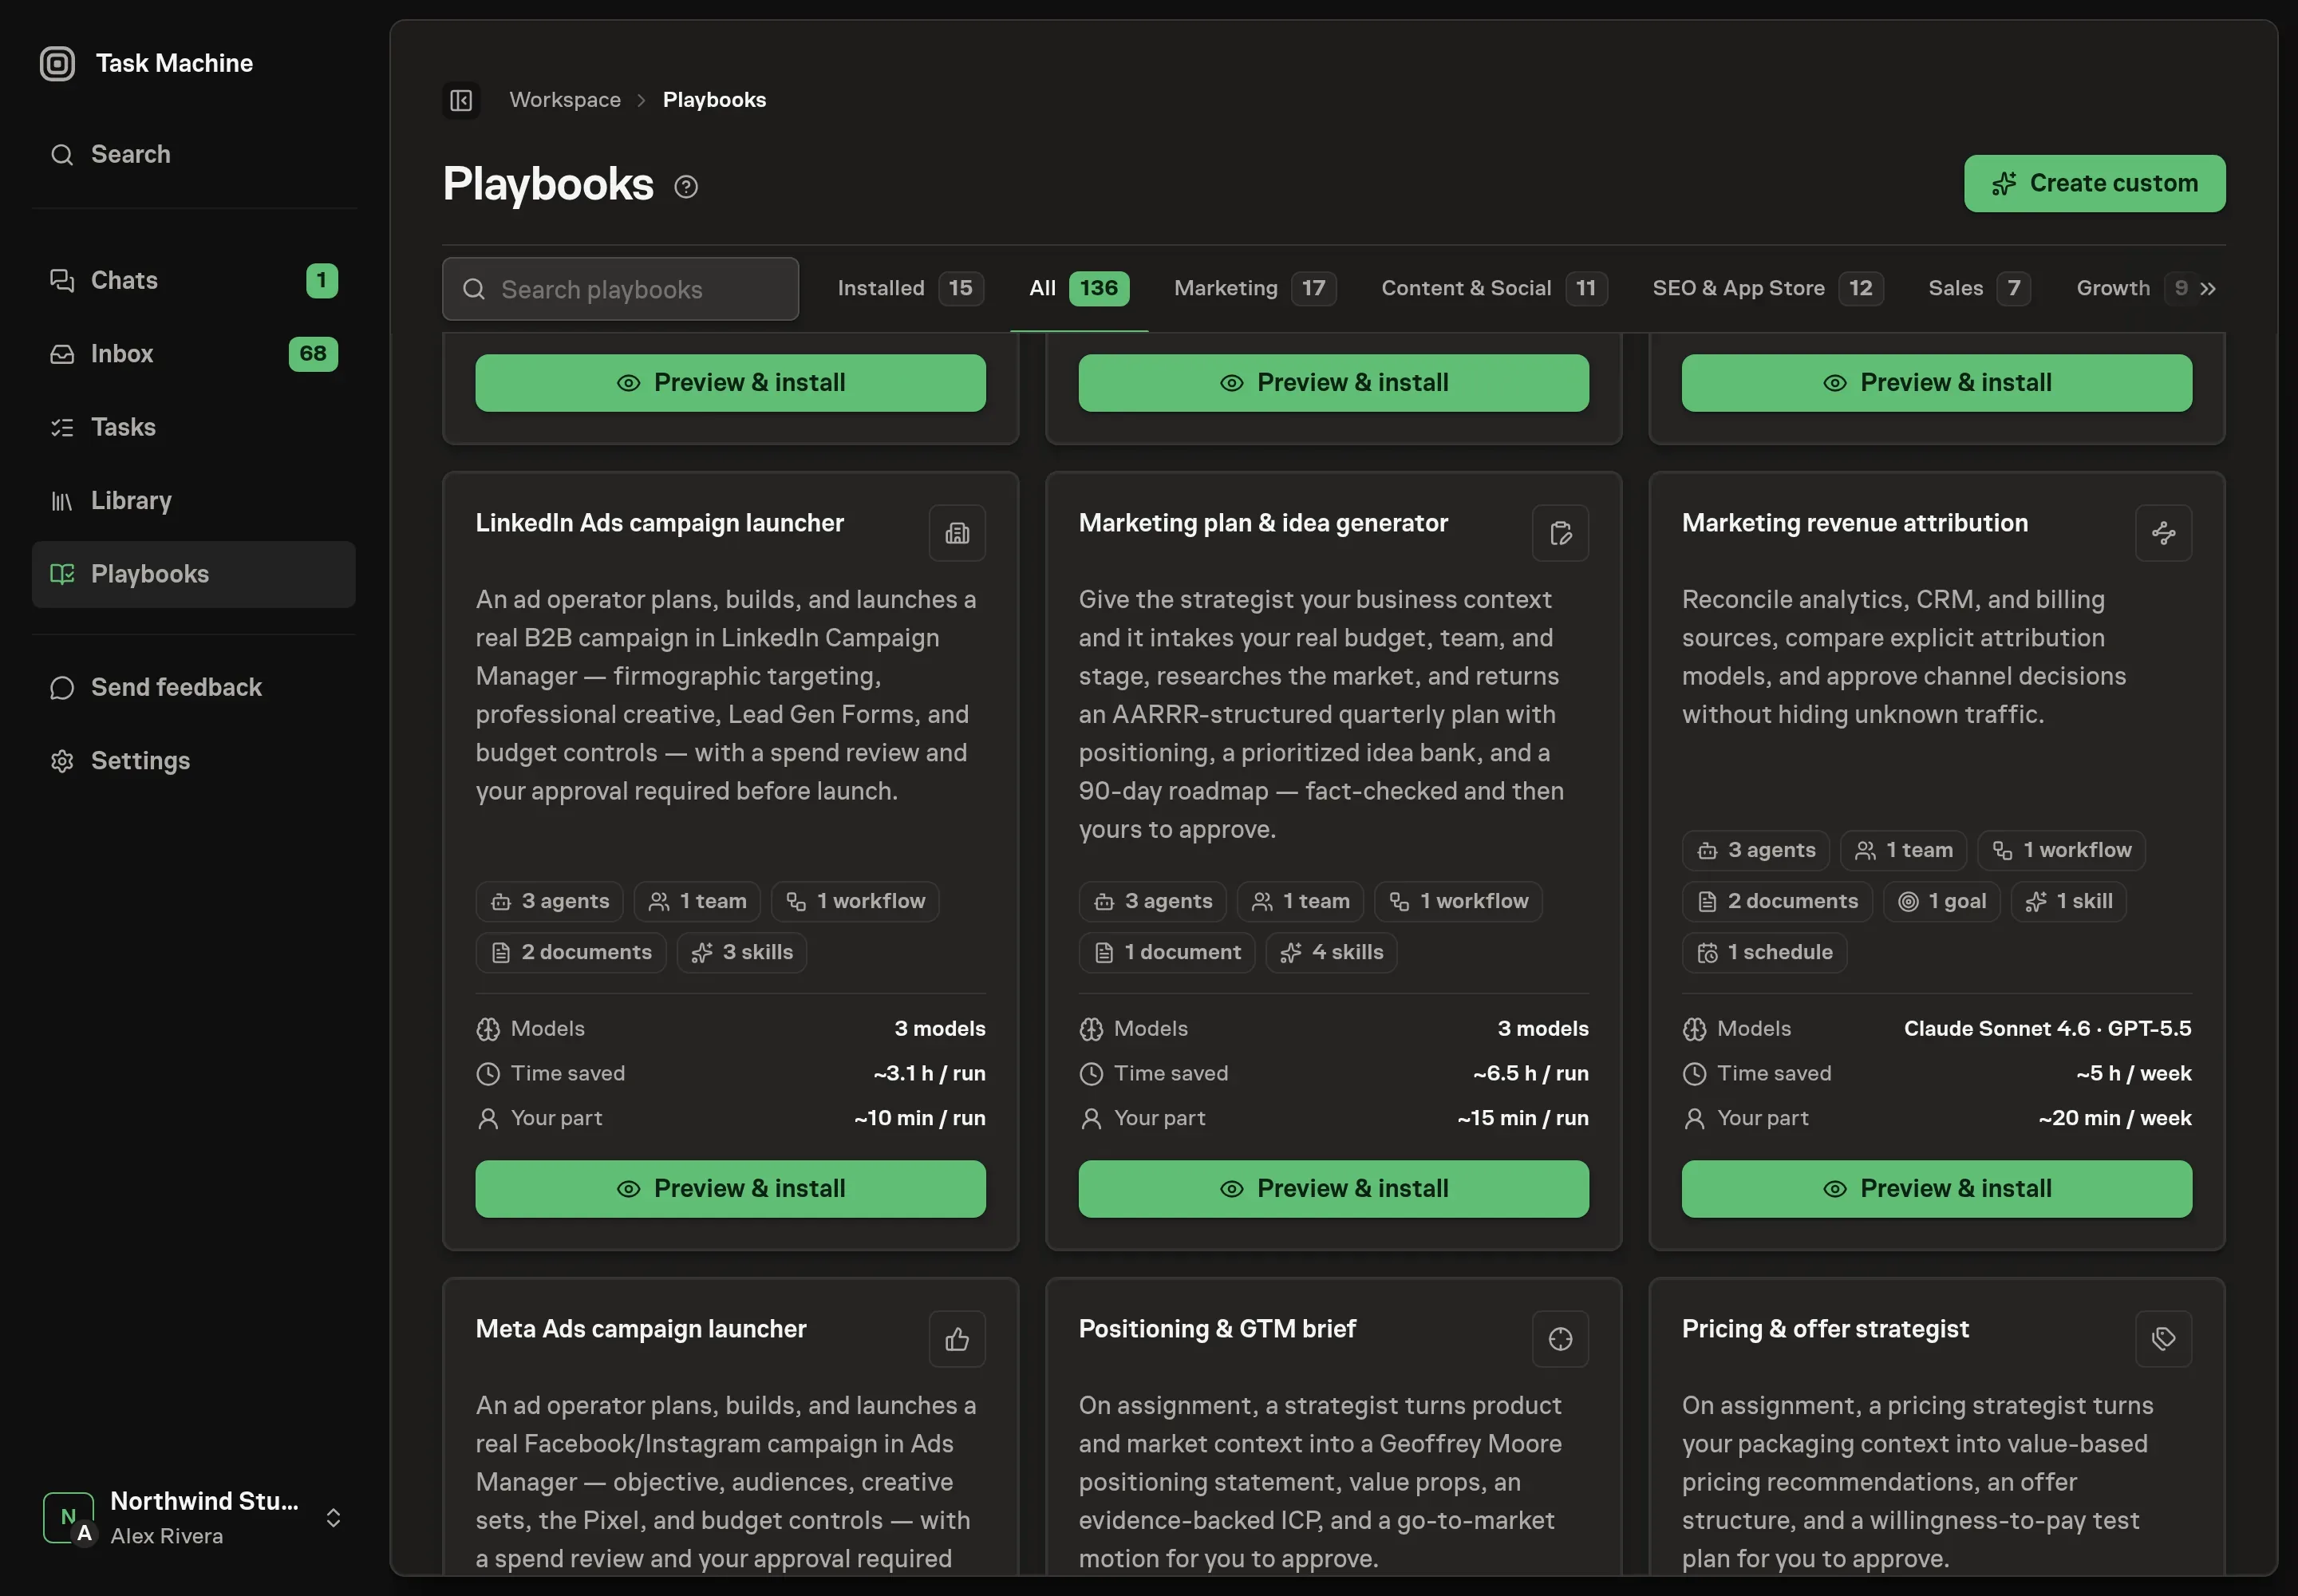Click the "~15 min / run" Your part value
The width and height of the screenshot is (2298, 1596).
click(x=1522, y=1119)
